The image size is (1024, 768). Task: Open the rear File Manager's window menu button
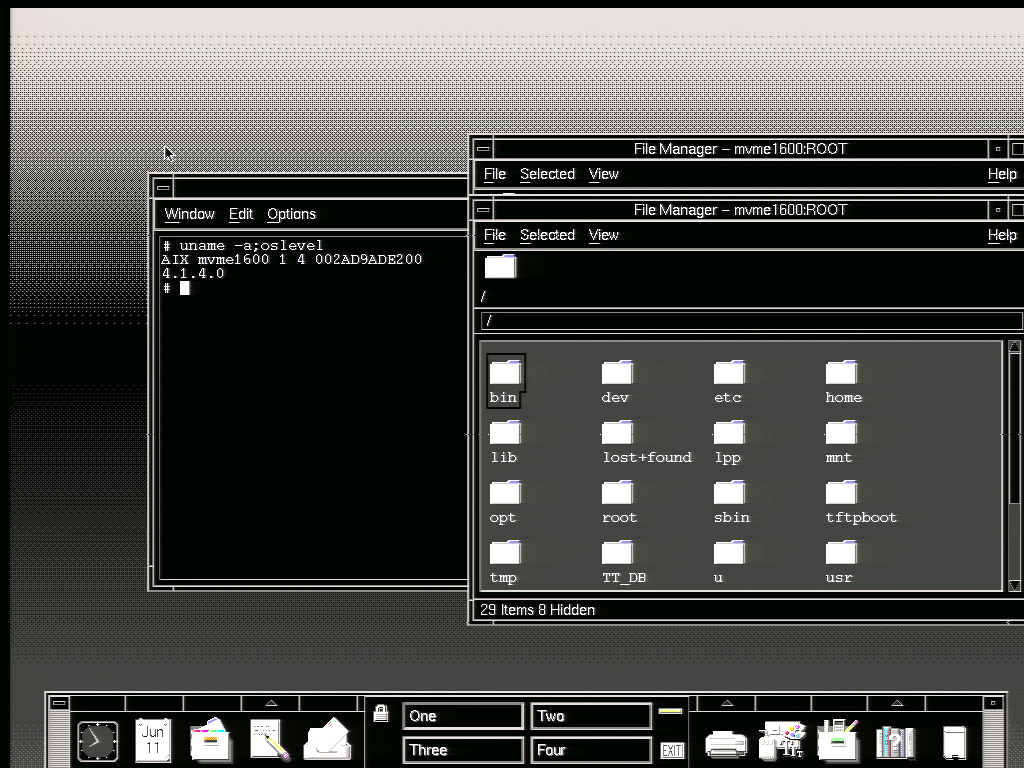483,149
